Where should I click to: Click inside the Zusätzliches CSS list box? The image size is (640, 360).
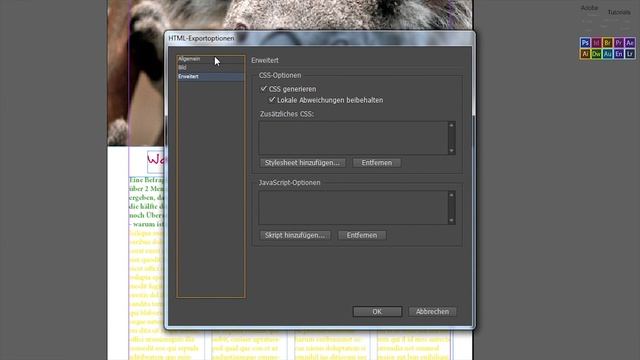[353, 138]
